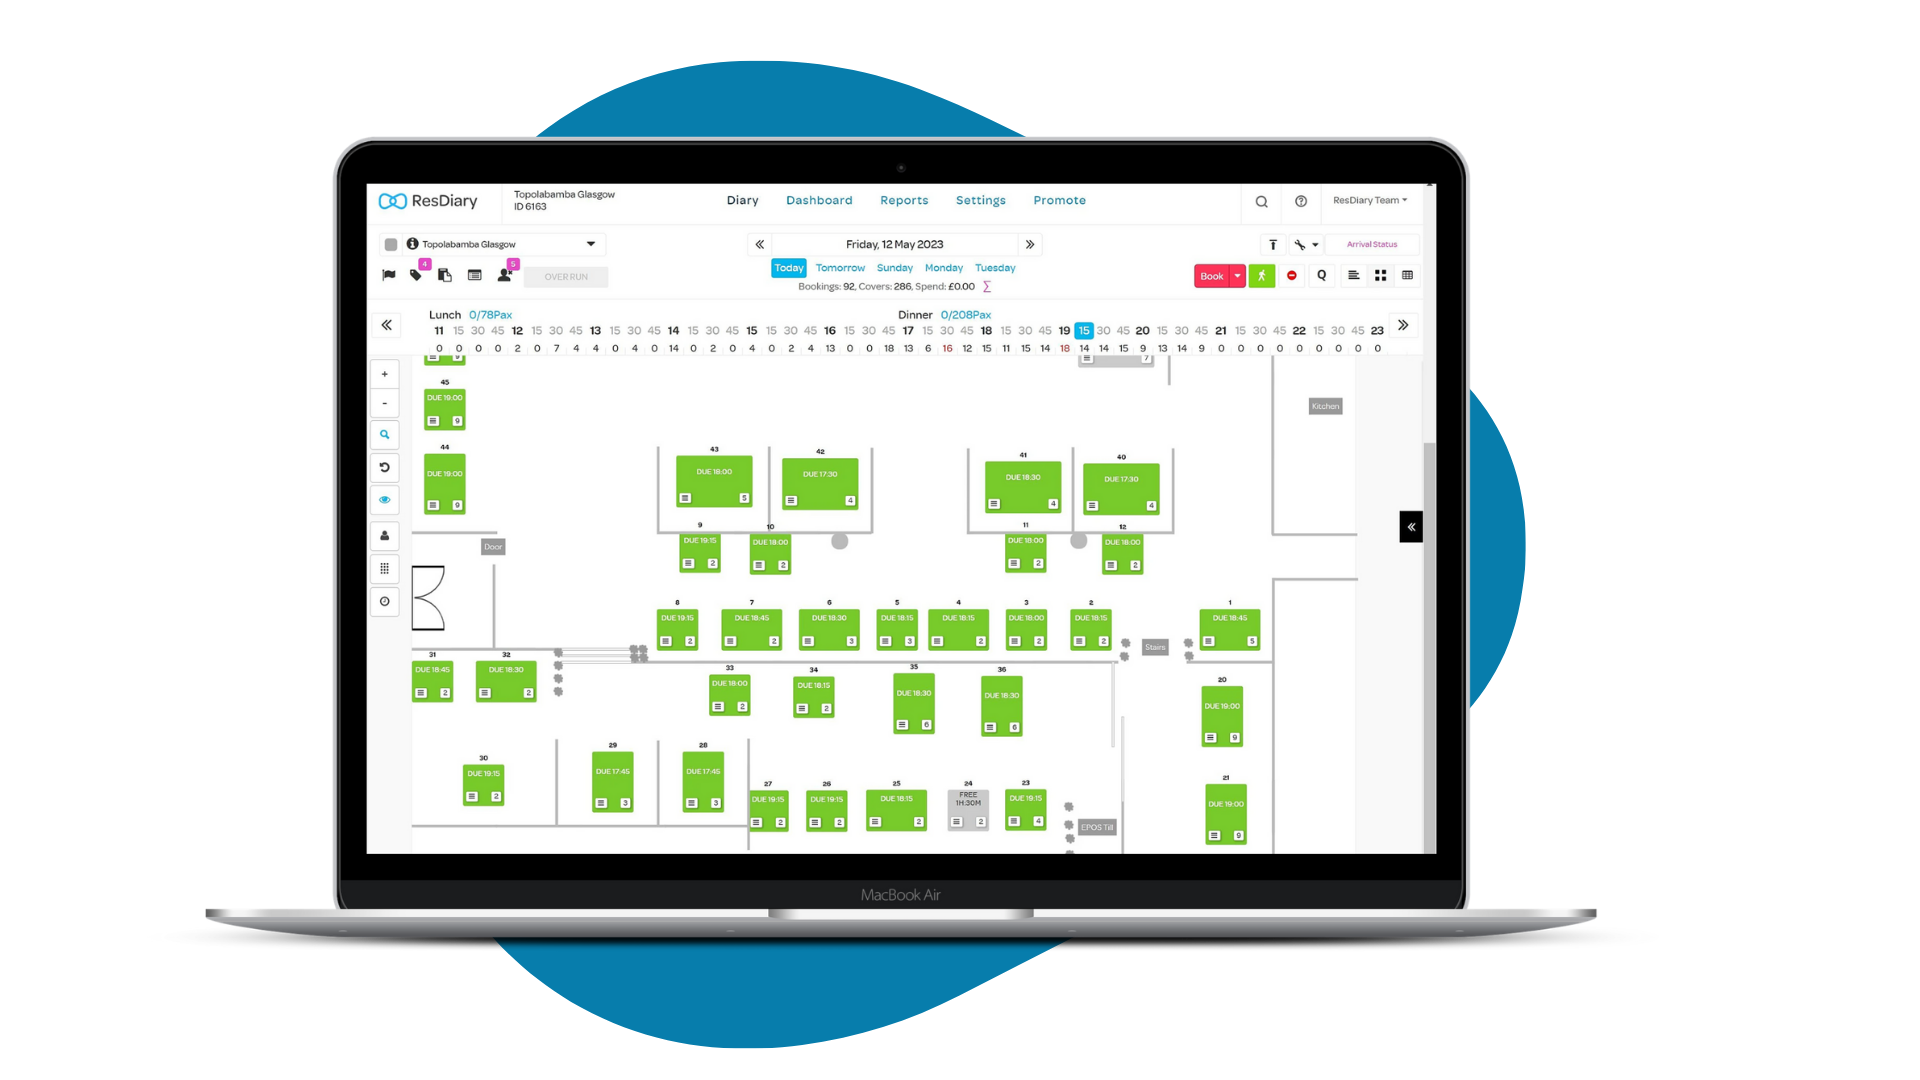This screenshot has width=1920, height=1080.
Task: Click the clock/time settings icon
Action: click(x=386, y=603)
